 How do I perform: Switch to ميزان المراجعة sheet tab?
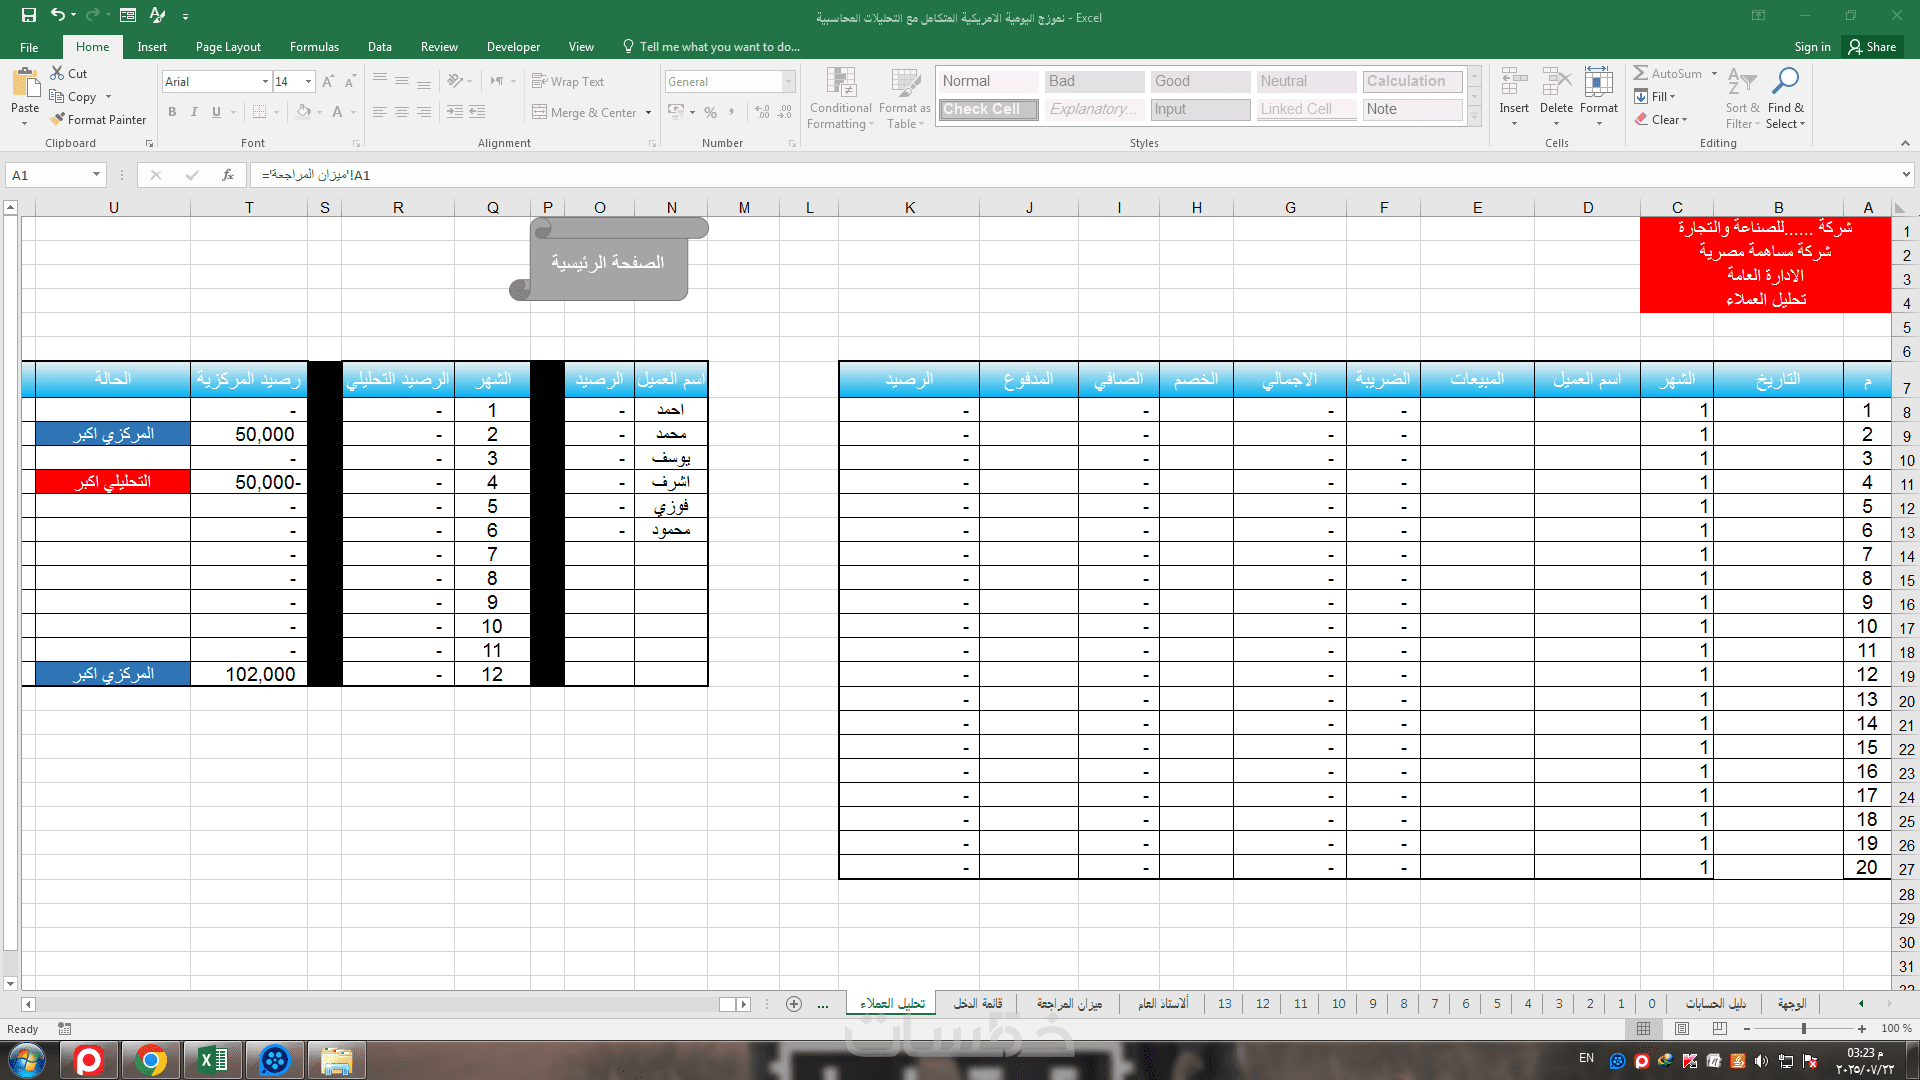click(1069, 1003)
